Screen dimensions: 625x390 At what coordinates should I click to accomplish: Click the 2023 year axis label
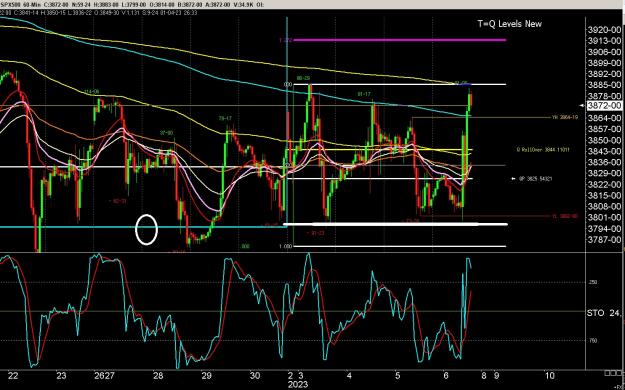click(x=298, y=384)
